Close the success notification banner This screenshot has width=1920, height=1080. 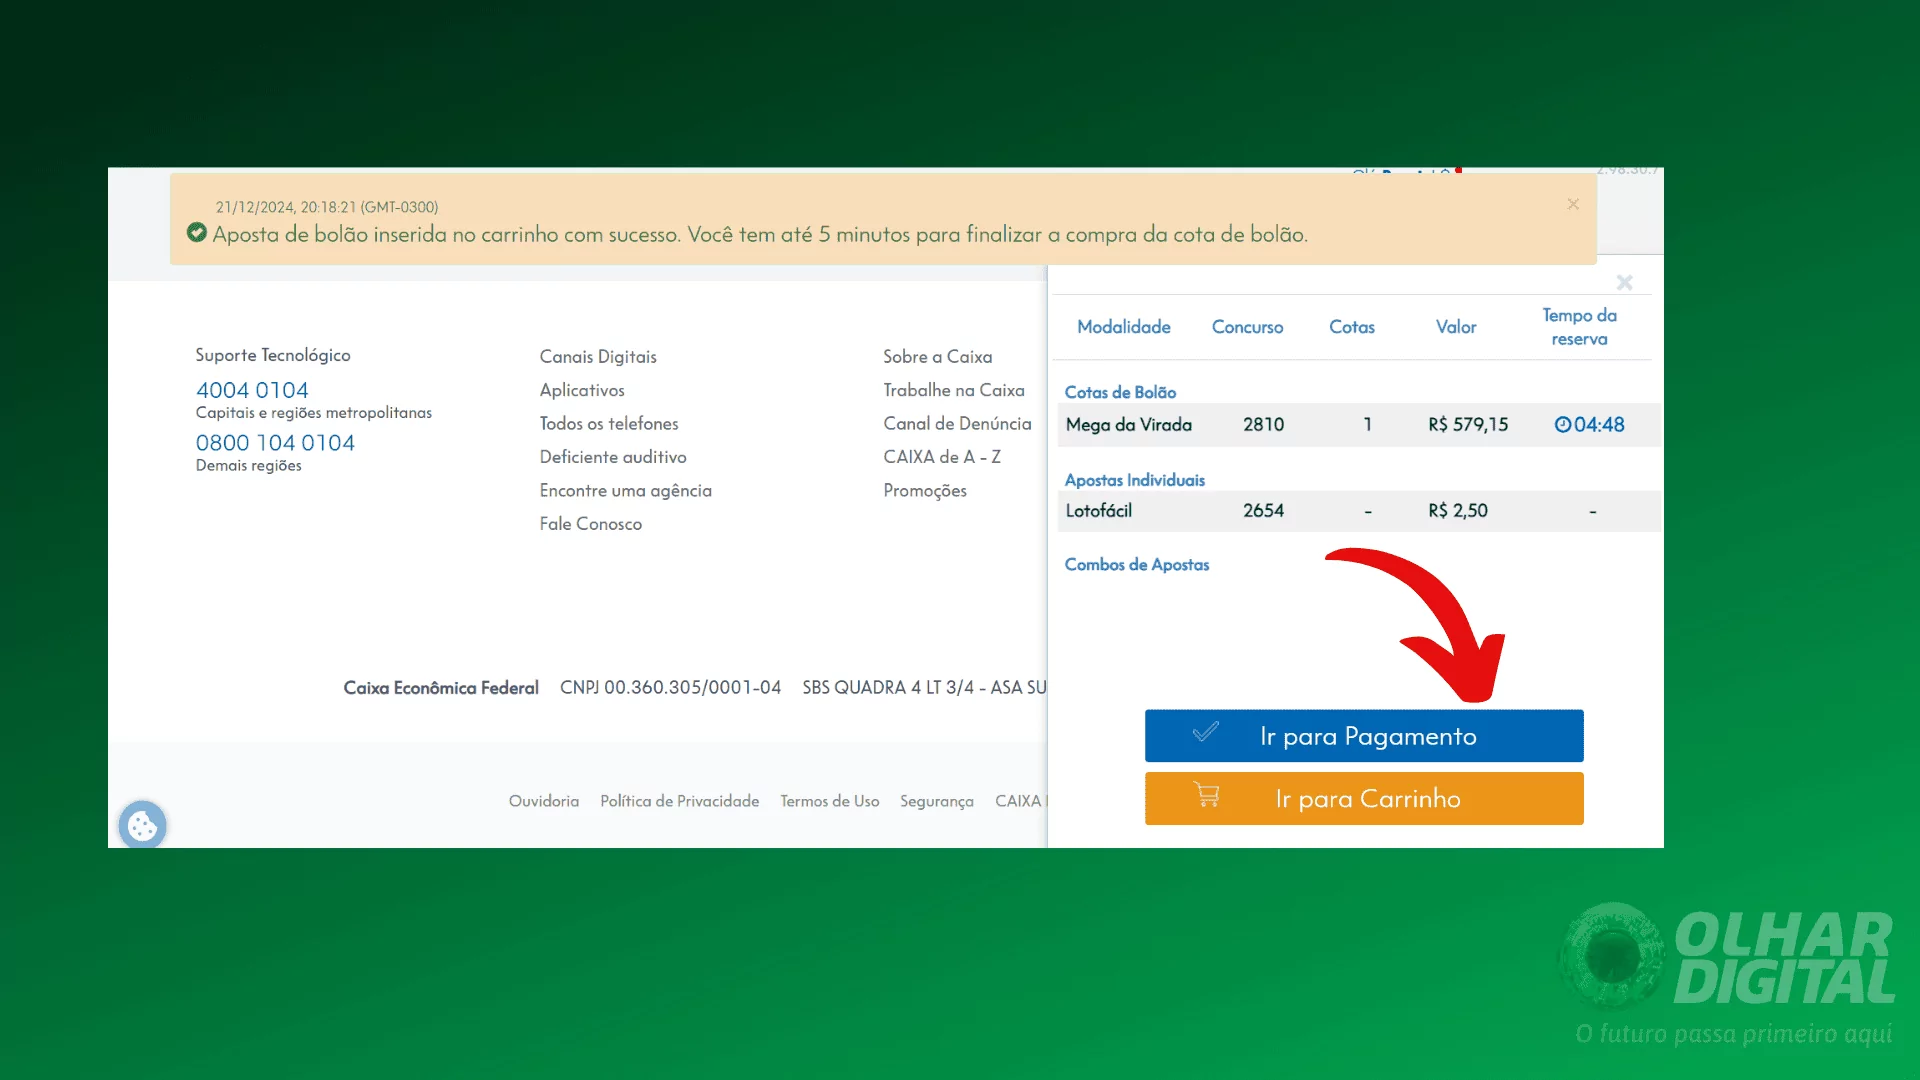point(1573,204)
